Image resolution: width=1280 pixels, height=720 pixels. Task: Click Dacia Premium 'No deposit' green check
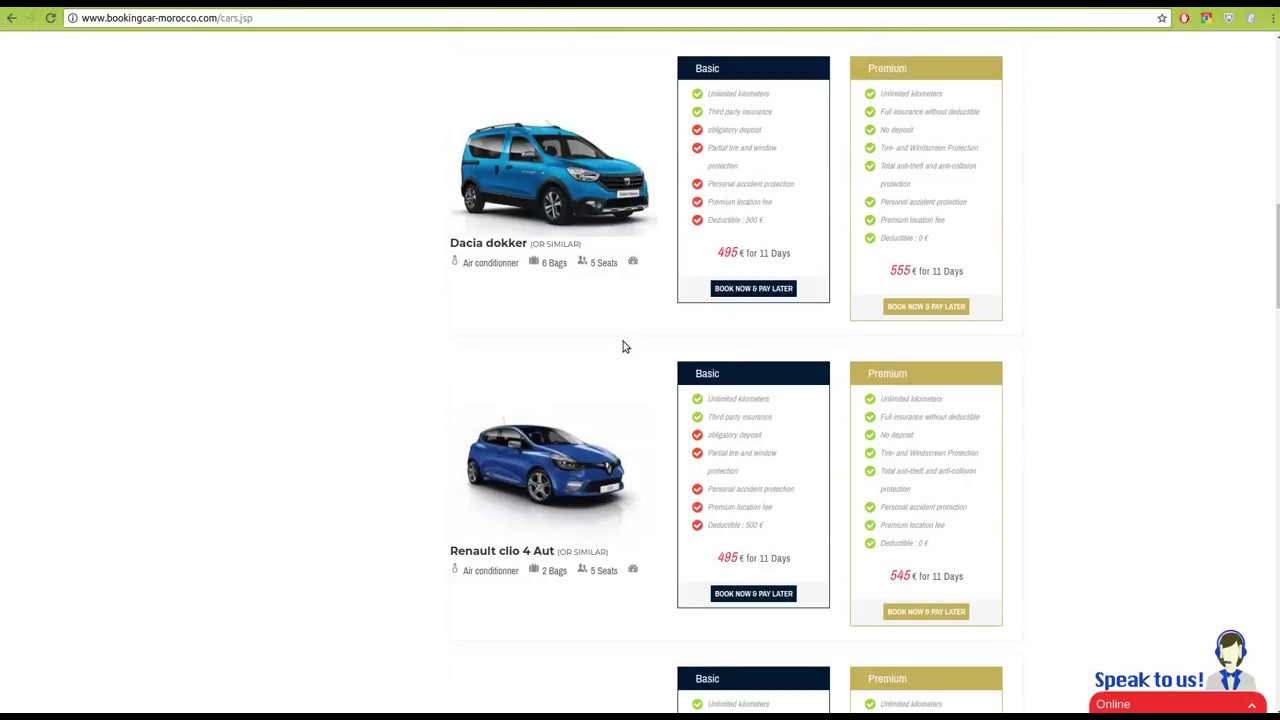point(870,130)
